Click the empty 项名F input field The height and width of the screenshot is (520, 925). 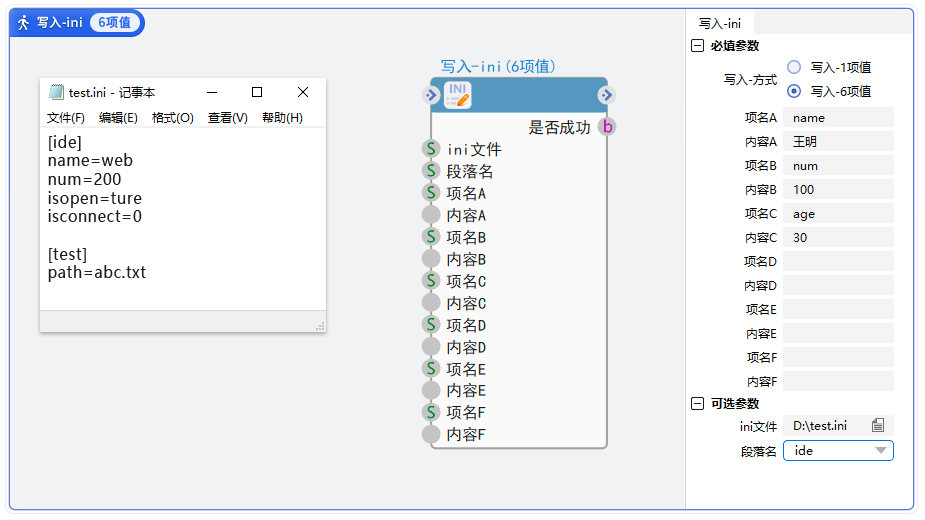(x=838, y=357)
